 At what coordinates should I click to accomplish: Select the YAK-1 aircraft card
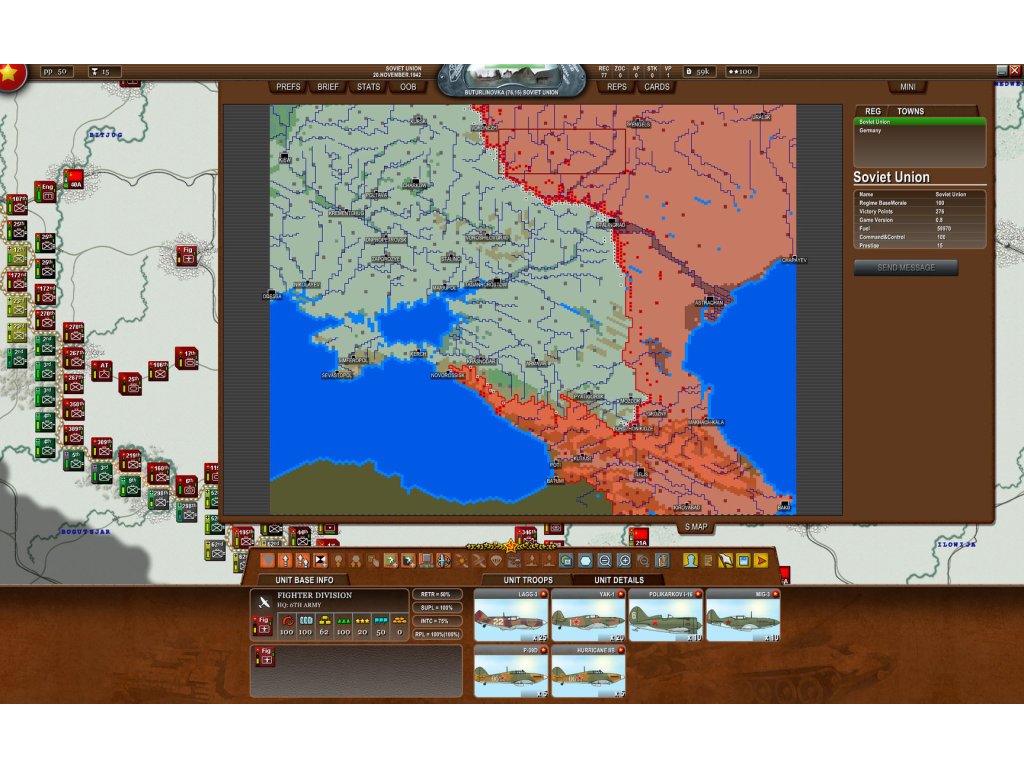588,615
